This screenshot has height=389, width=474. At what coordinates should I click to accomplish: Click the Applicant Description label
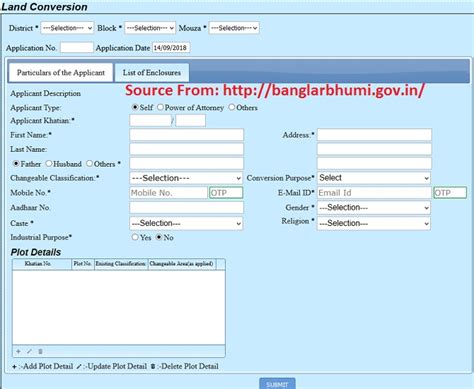[46, 93]
